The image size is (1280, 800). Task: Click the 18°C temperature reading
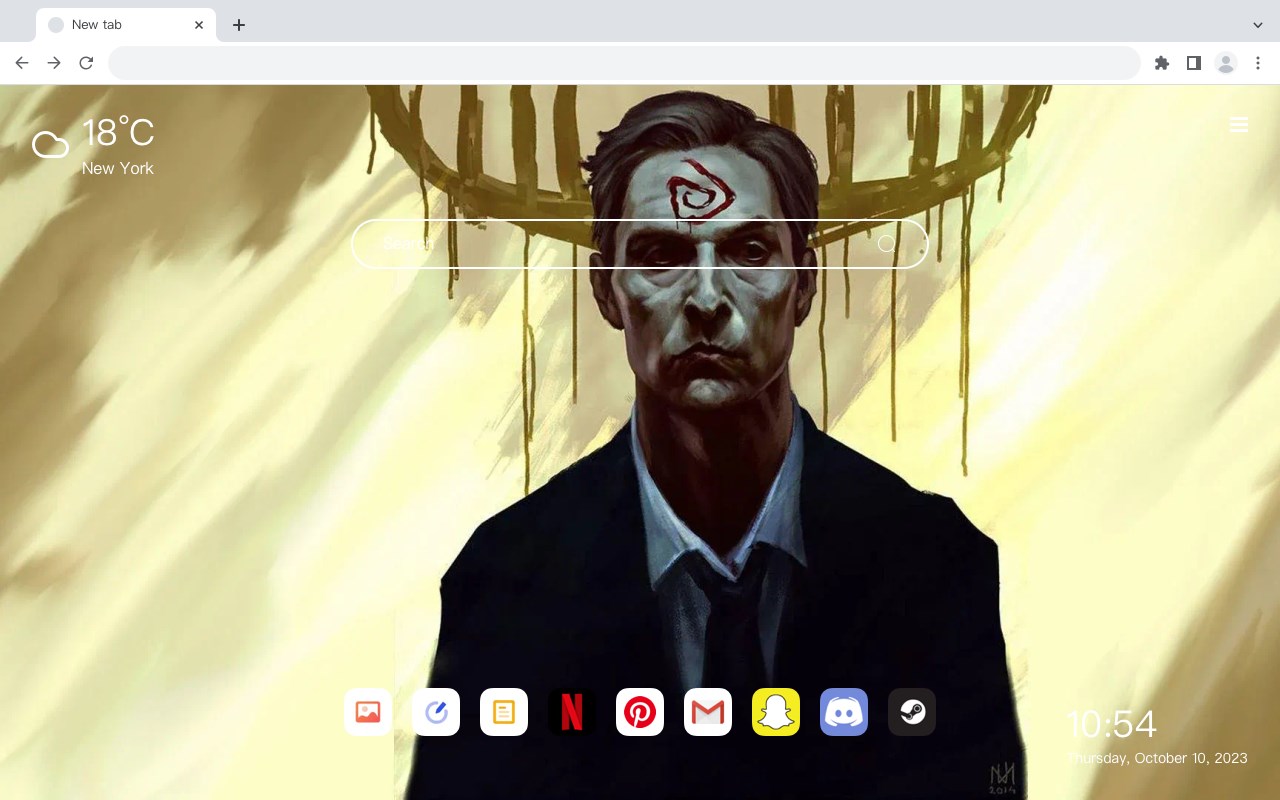[x=118, y=133]
